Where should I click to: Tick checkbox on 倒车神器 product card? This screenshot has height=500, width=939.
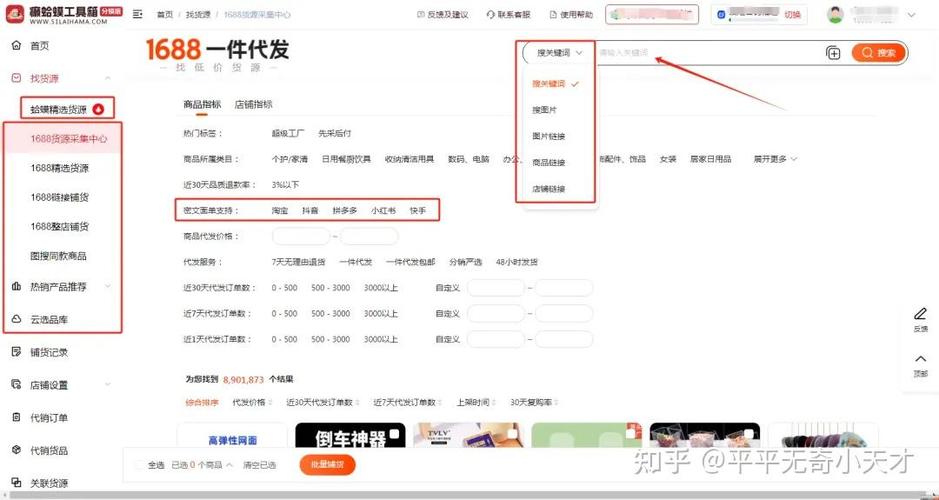[x=394, y=433]
